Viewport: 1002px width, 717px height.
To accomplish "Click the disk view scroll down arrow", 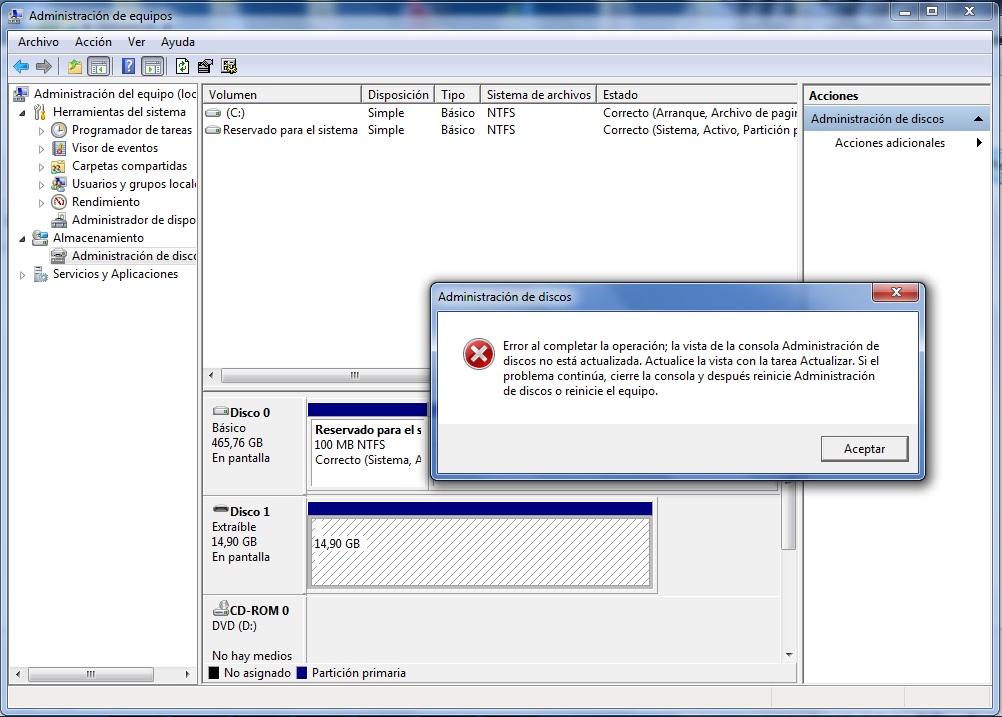I will 789,654.
